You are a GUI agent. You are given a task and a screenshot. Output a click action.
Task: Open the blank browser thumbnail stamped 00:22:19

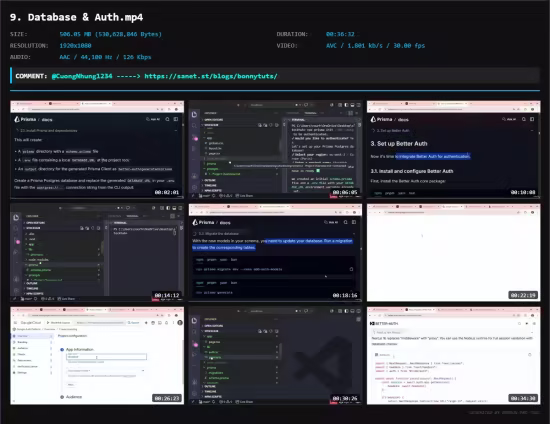point(454,253)
